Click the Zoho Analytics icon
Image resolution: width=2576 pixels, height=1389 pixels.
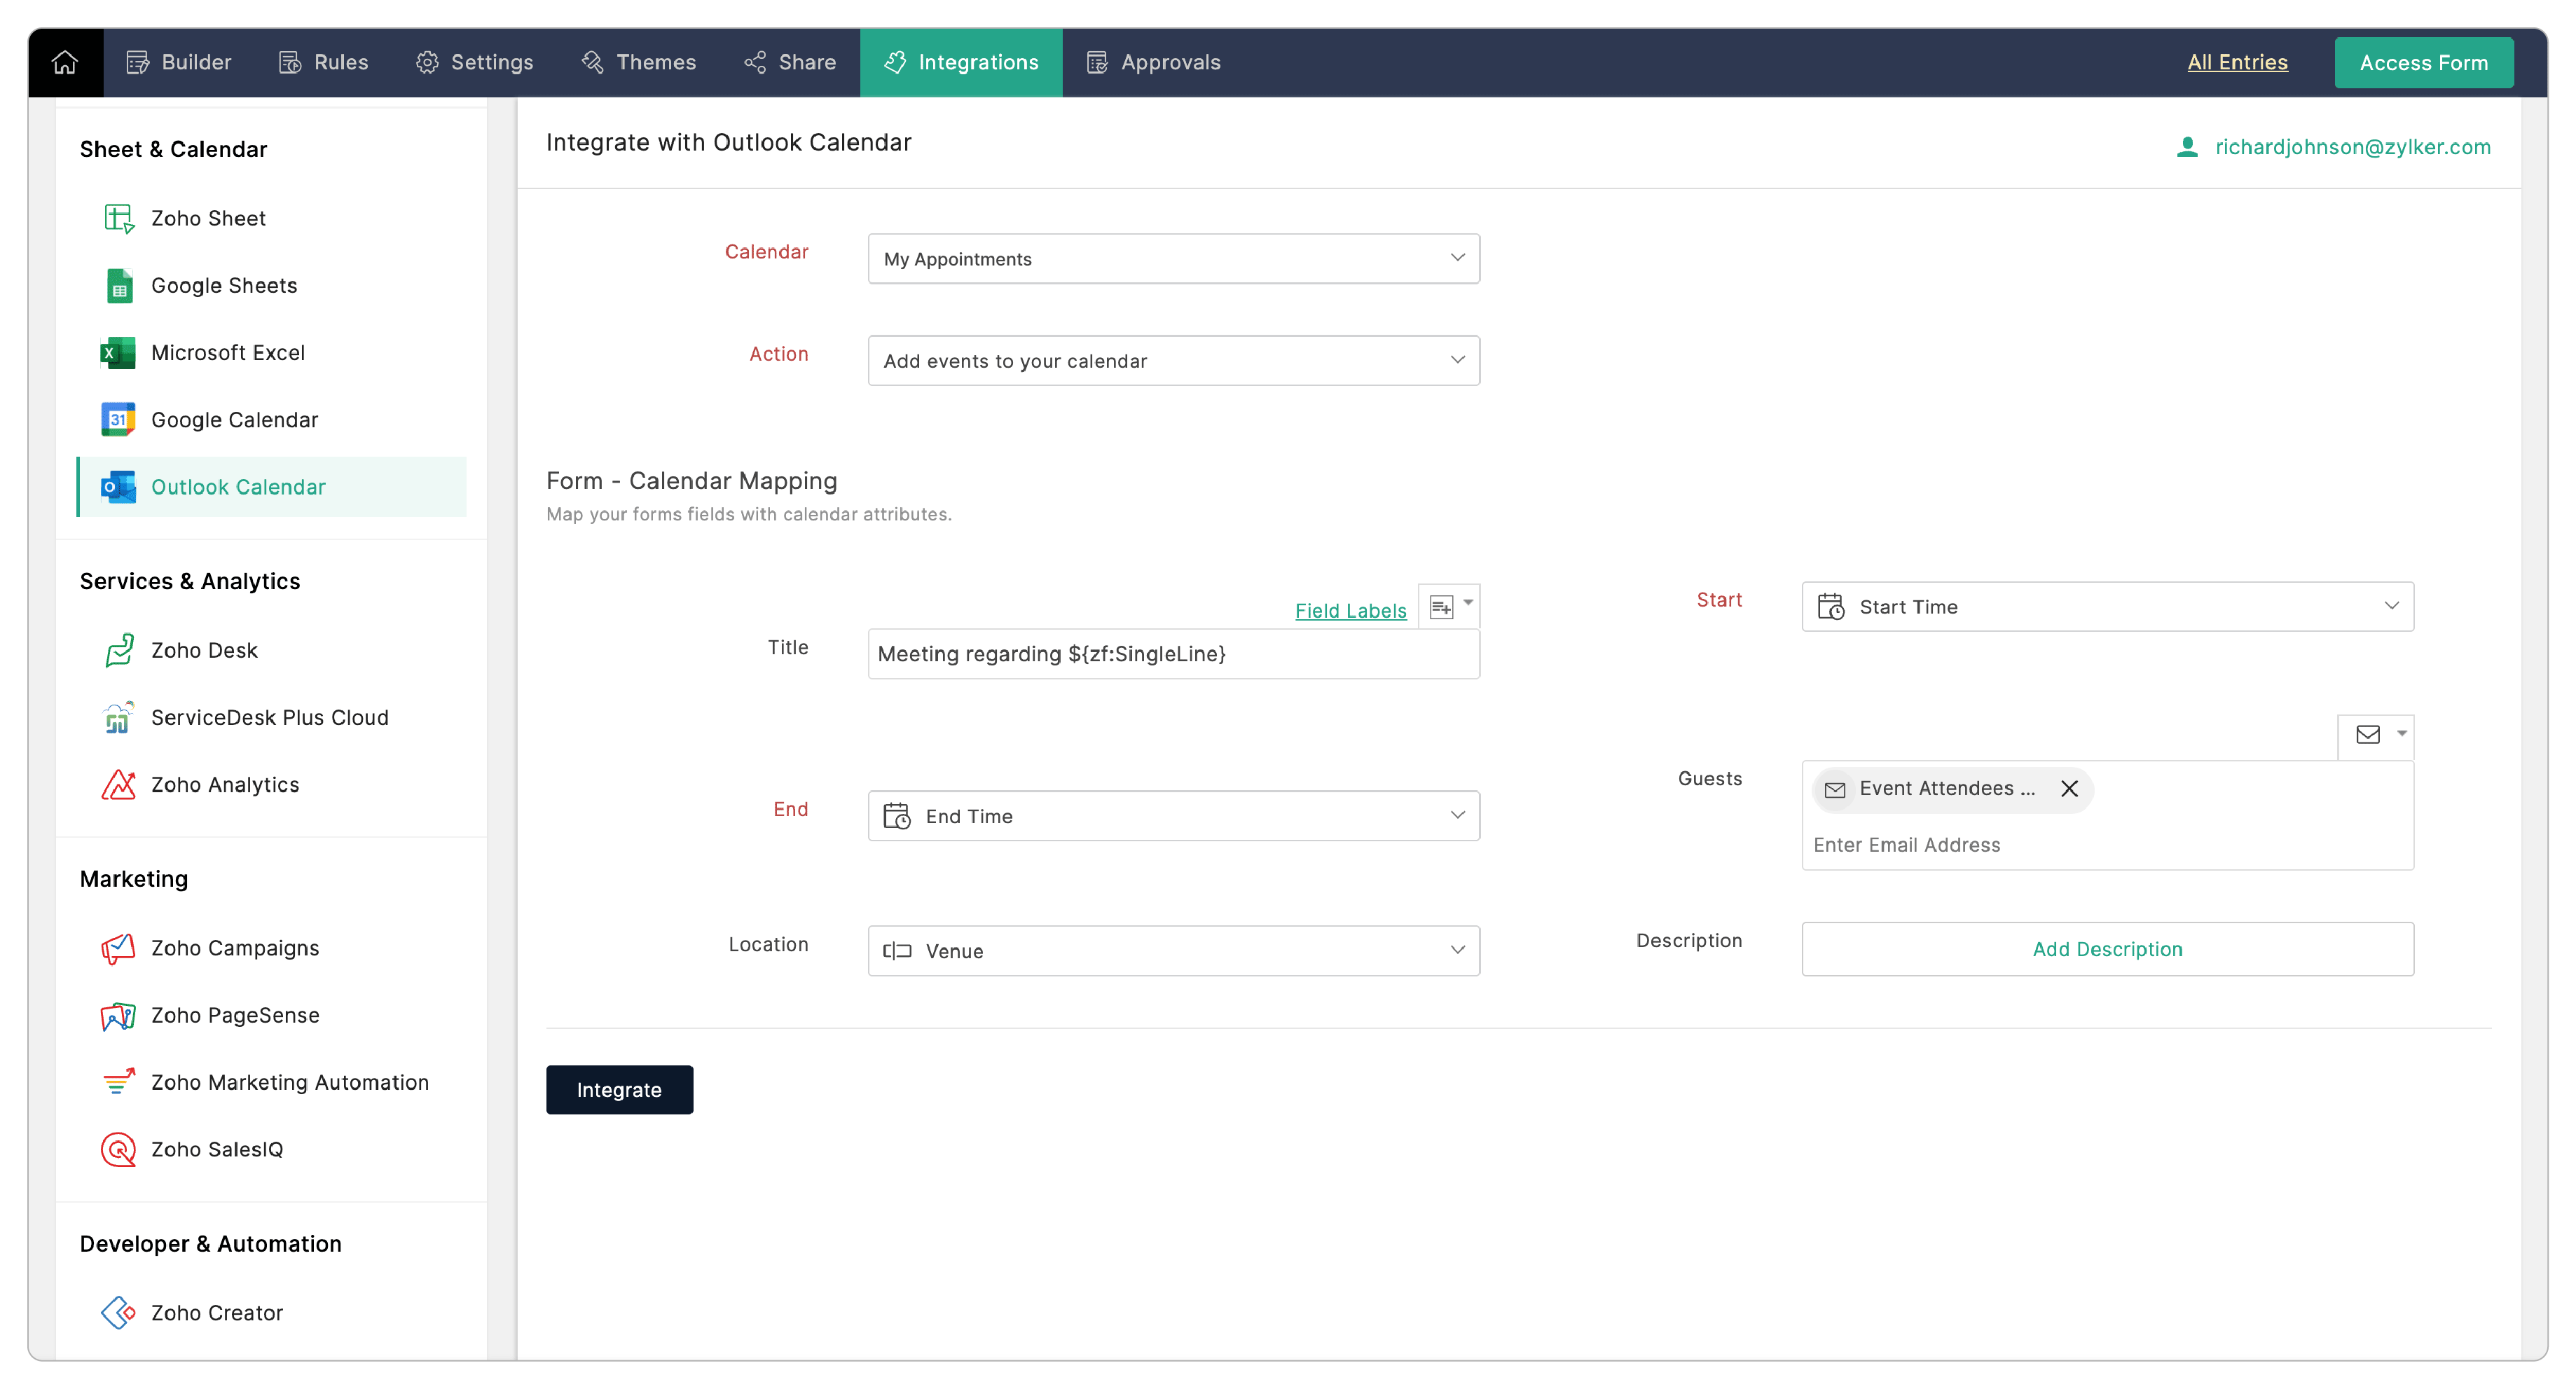click(x=118, y=785)
